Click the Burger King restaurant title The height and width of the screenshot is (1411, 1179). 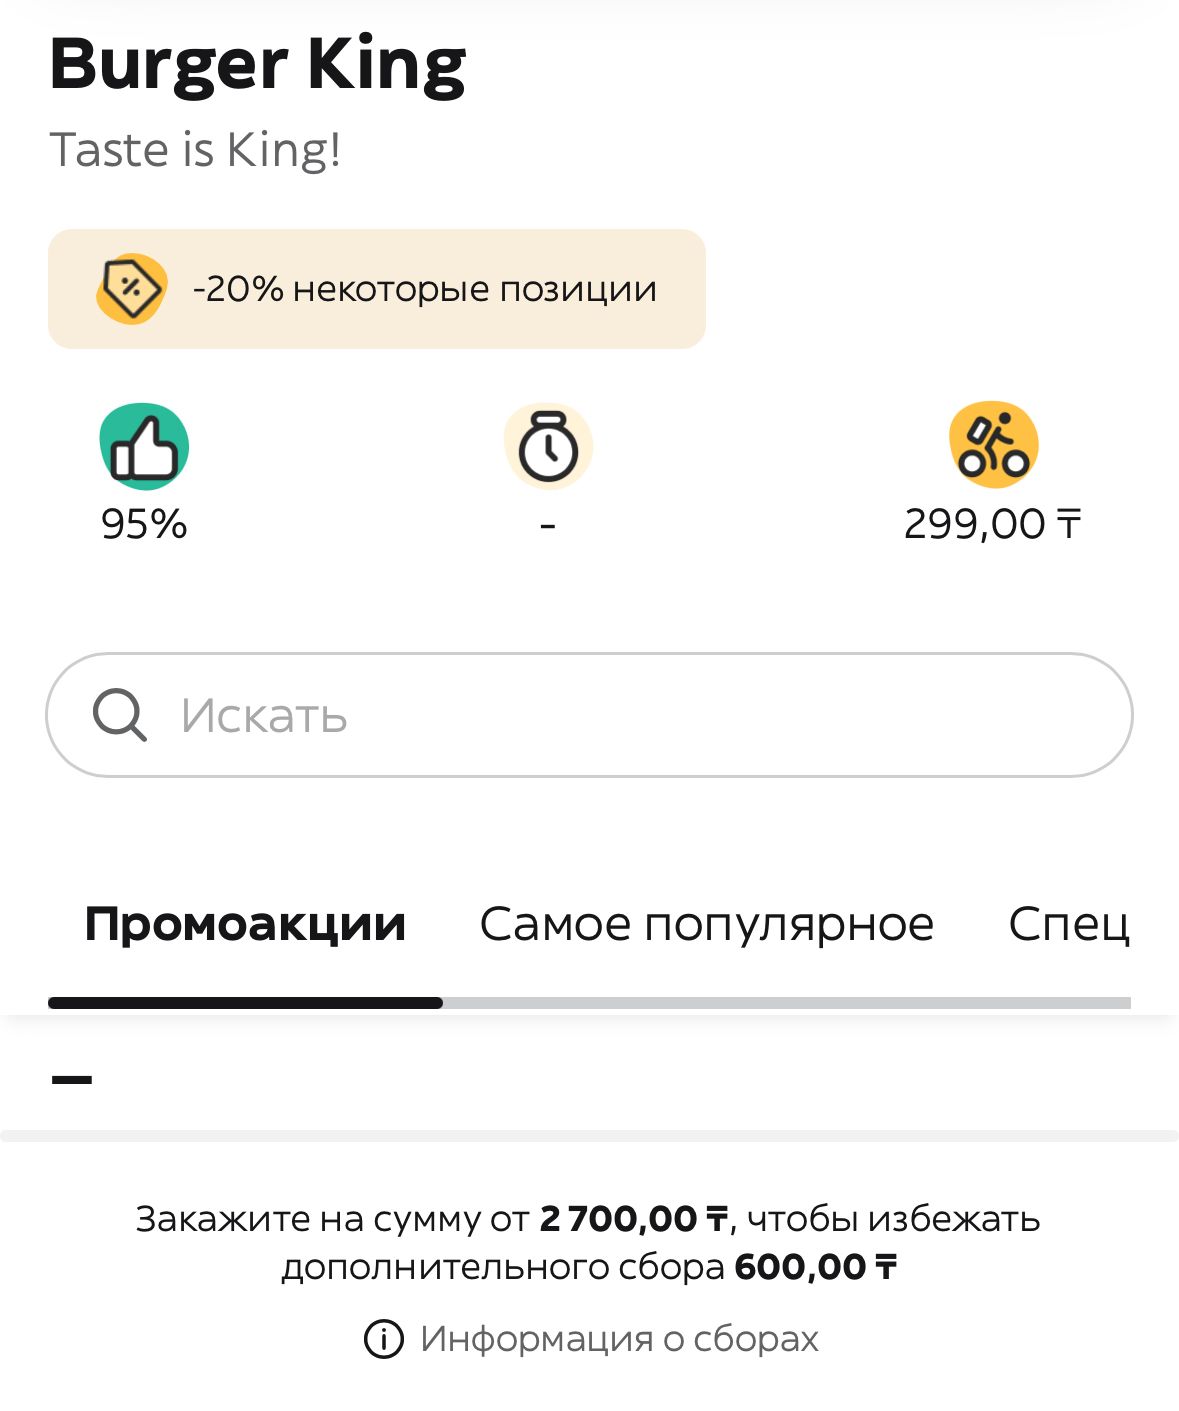257,64
